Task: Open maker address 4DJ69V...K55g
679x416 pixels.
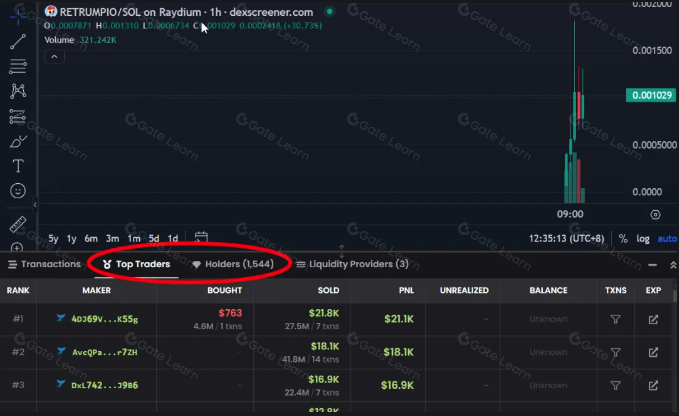Action: pyautogui.click(x=105, y=319)
